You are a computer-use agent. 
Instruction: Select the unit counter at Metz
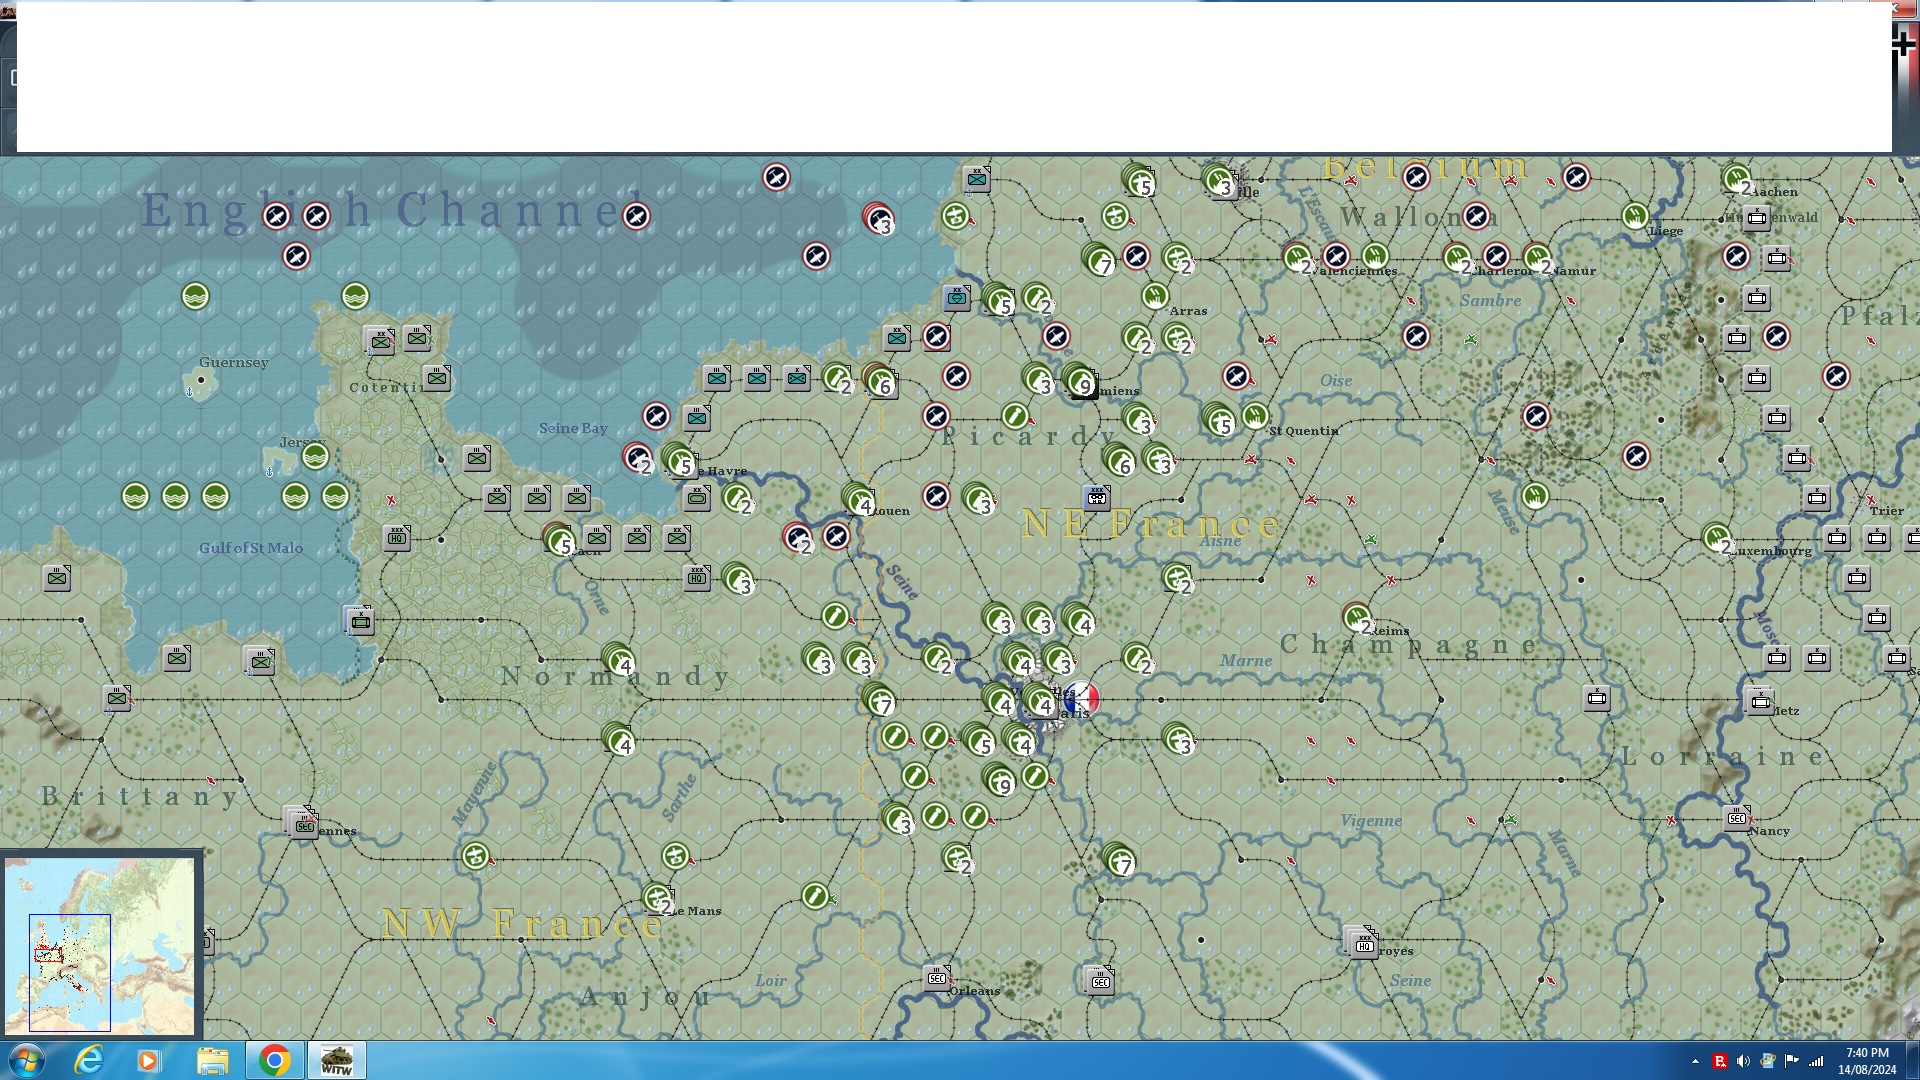coord(1760,700)
